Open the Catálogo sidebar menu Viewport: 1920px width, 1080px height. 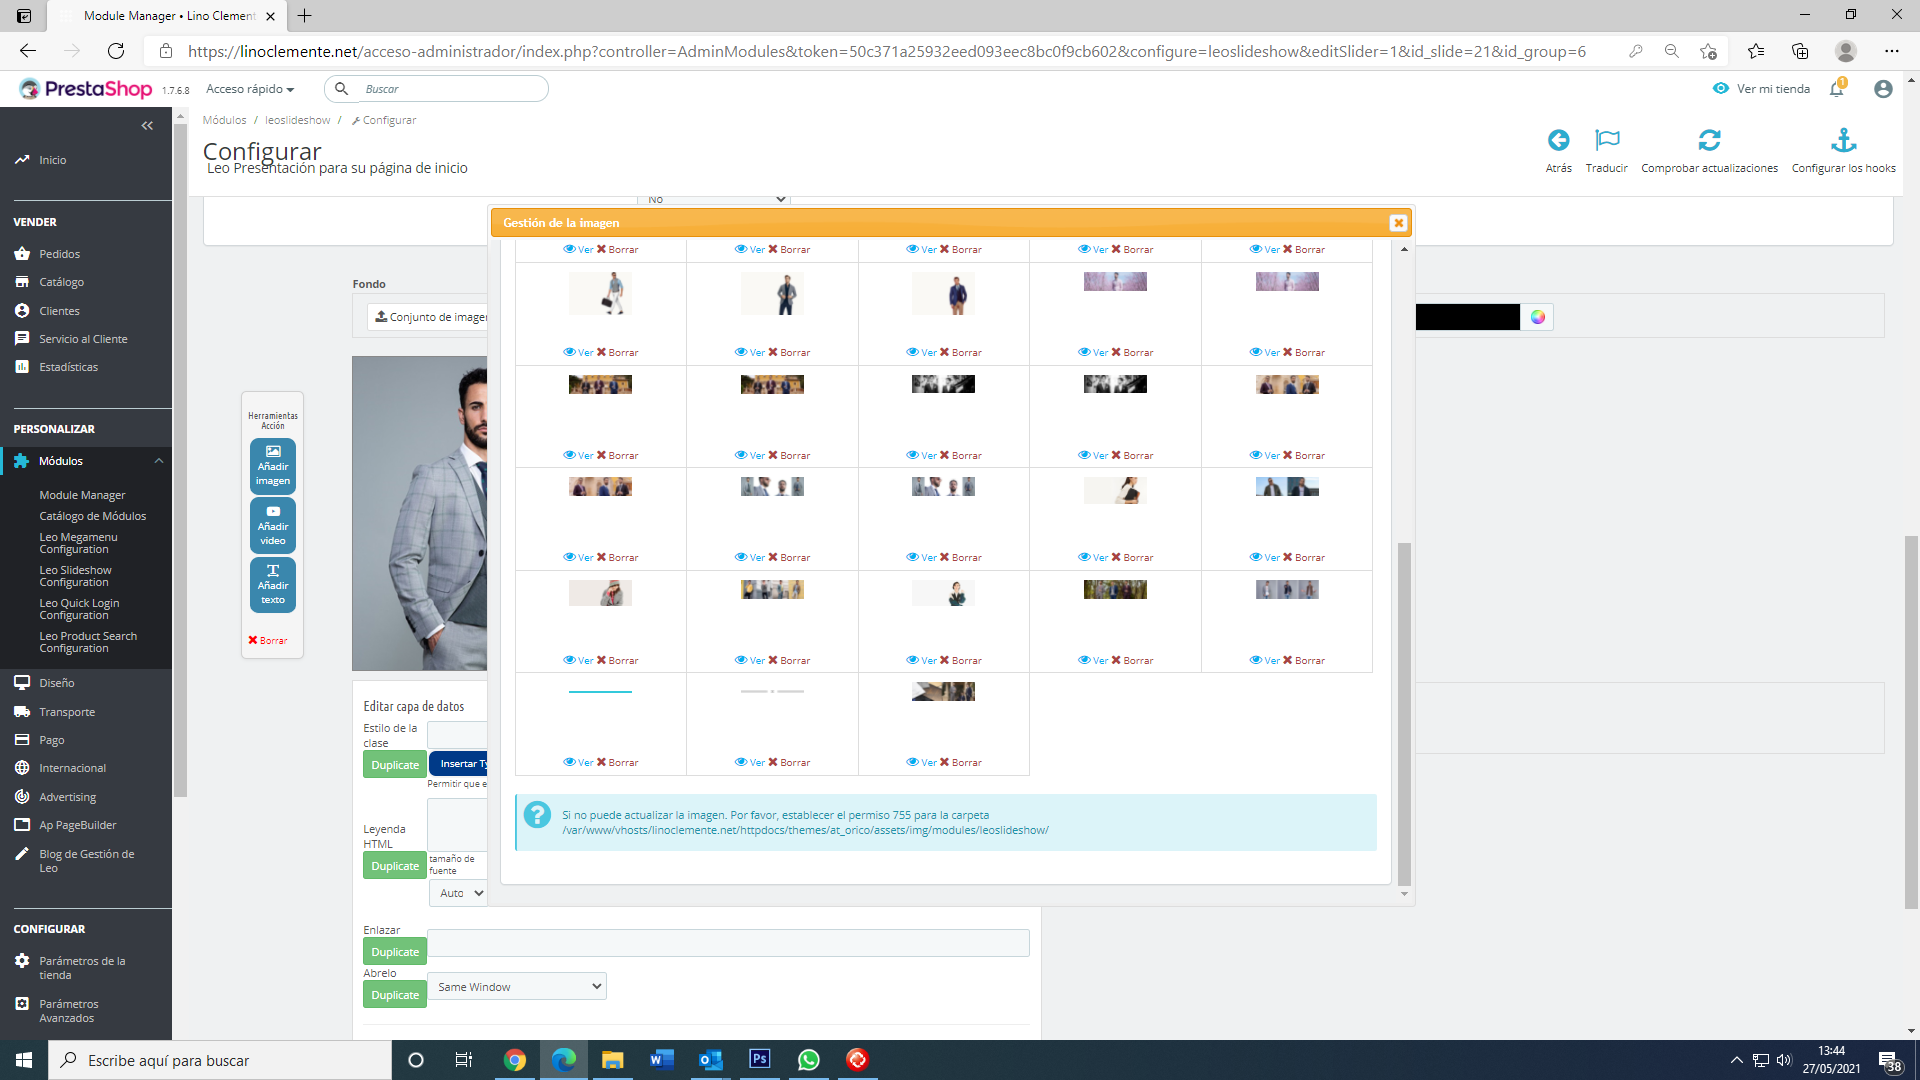(61, 283)
